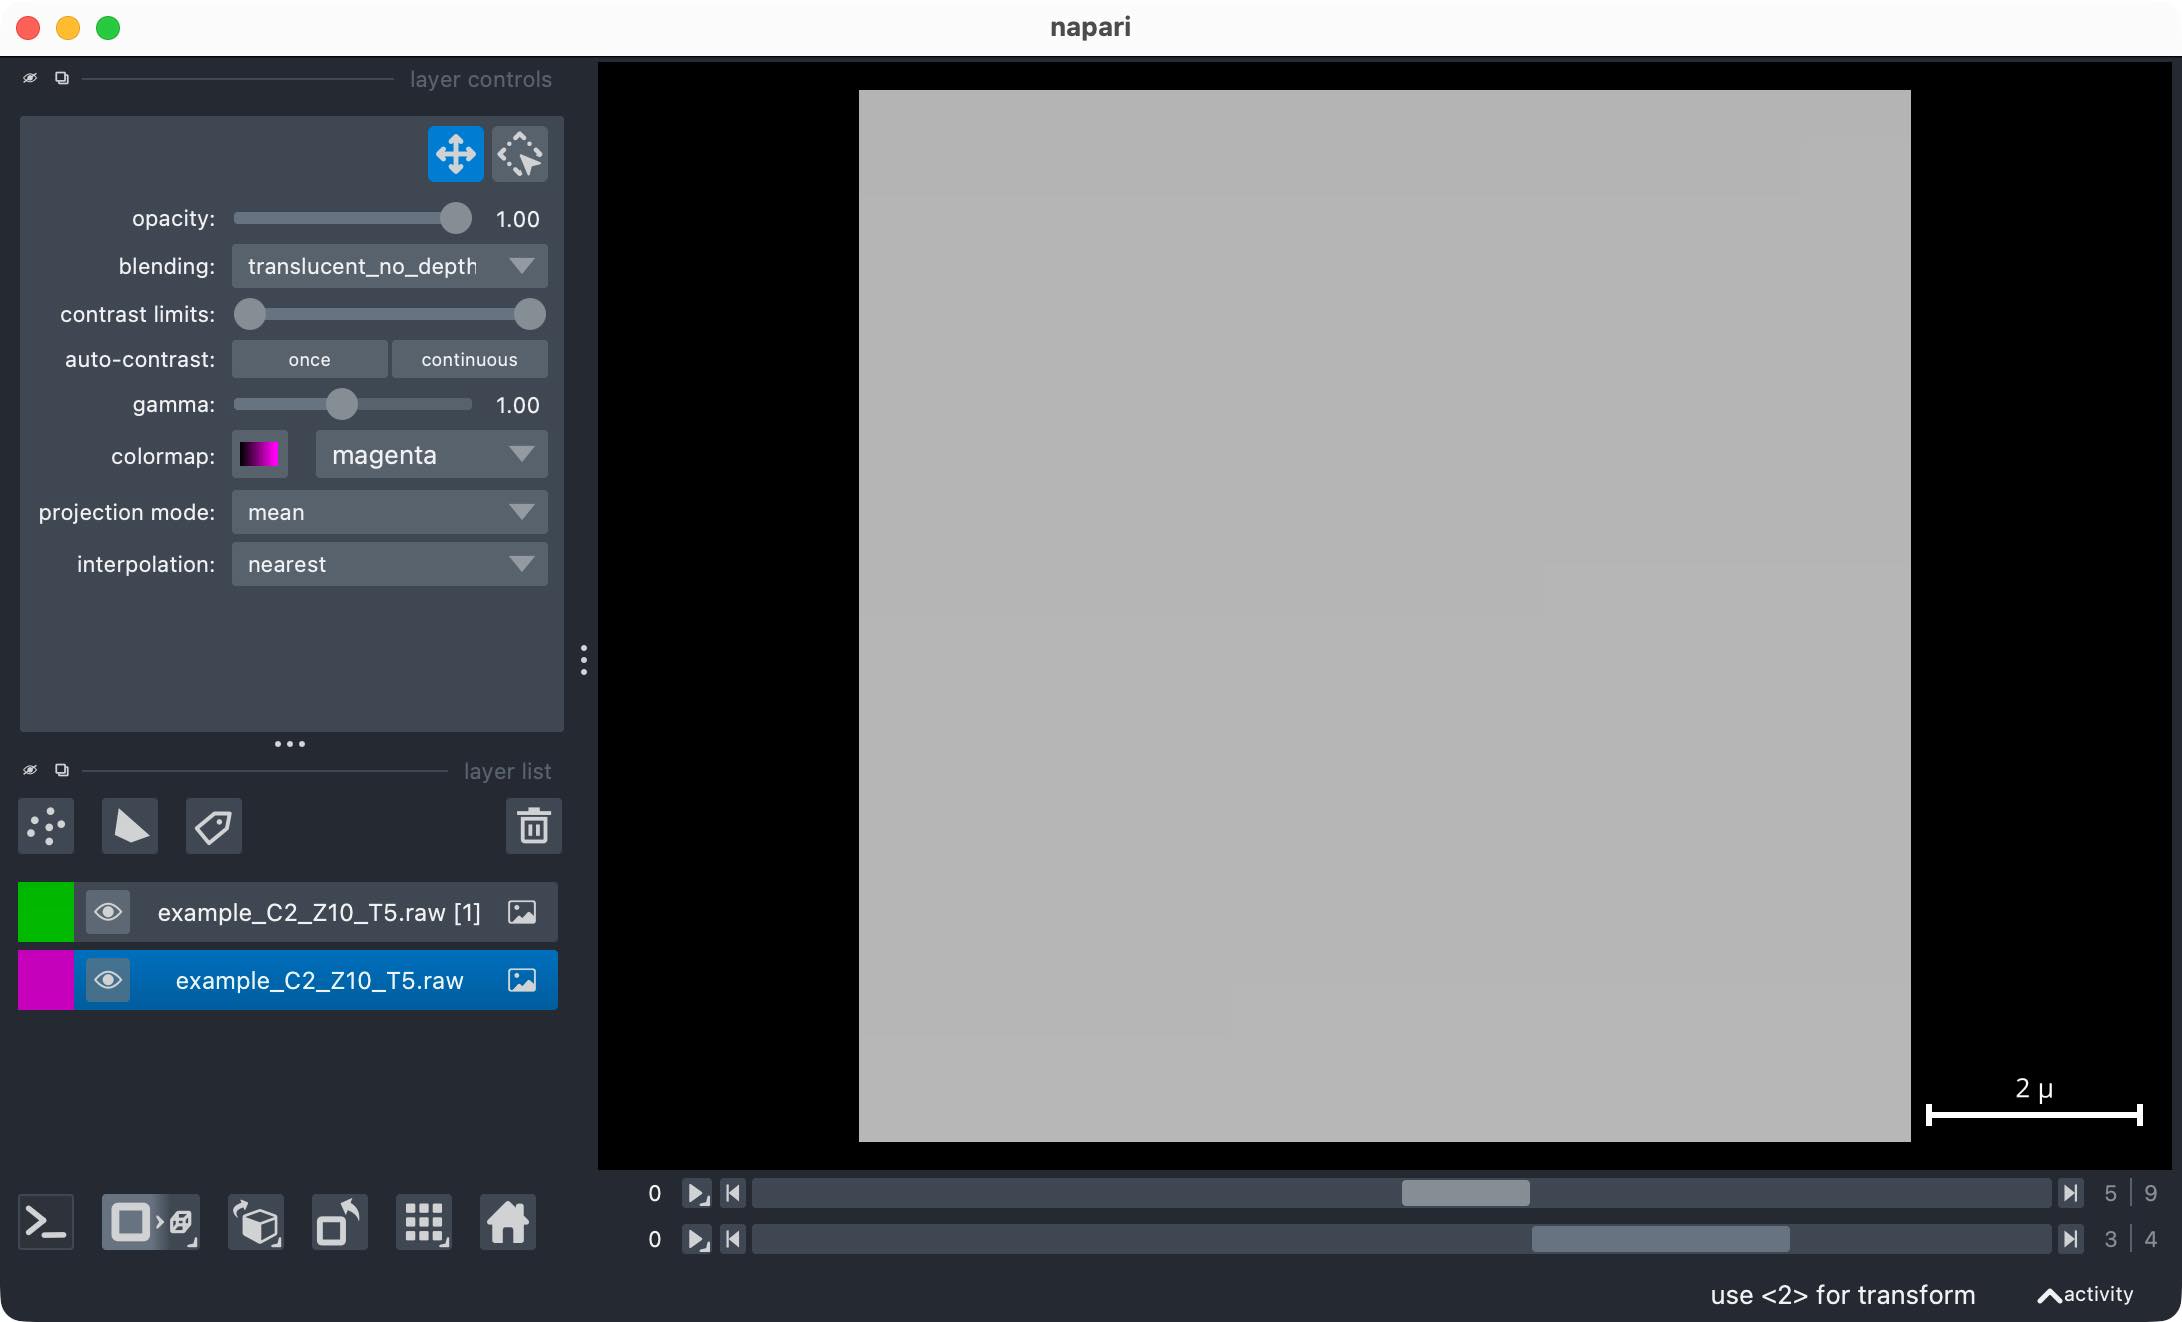Play axis 0 in the bottom slider row

[x=696, y=1239]
